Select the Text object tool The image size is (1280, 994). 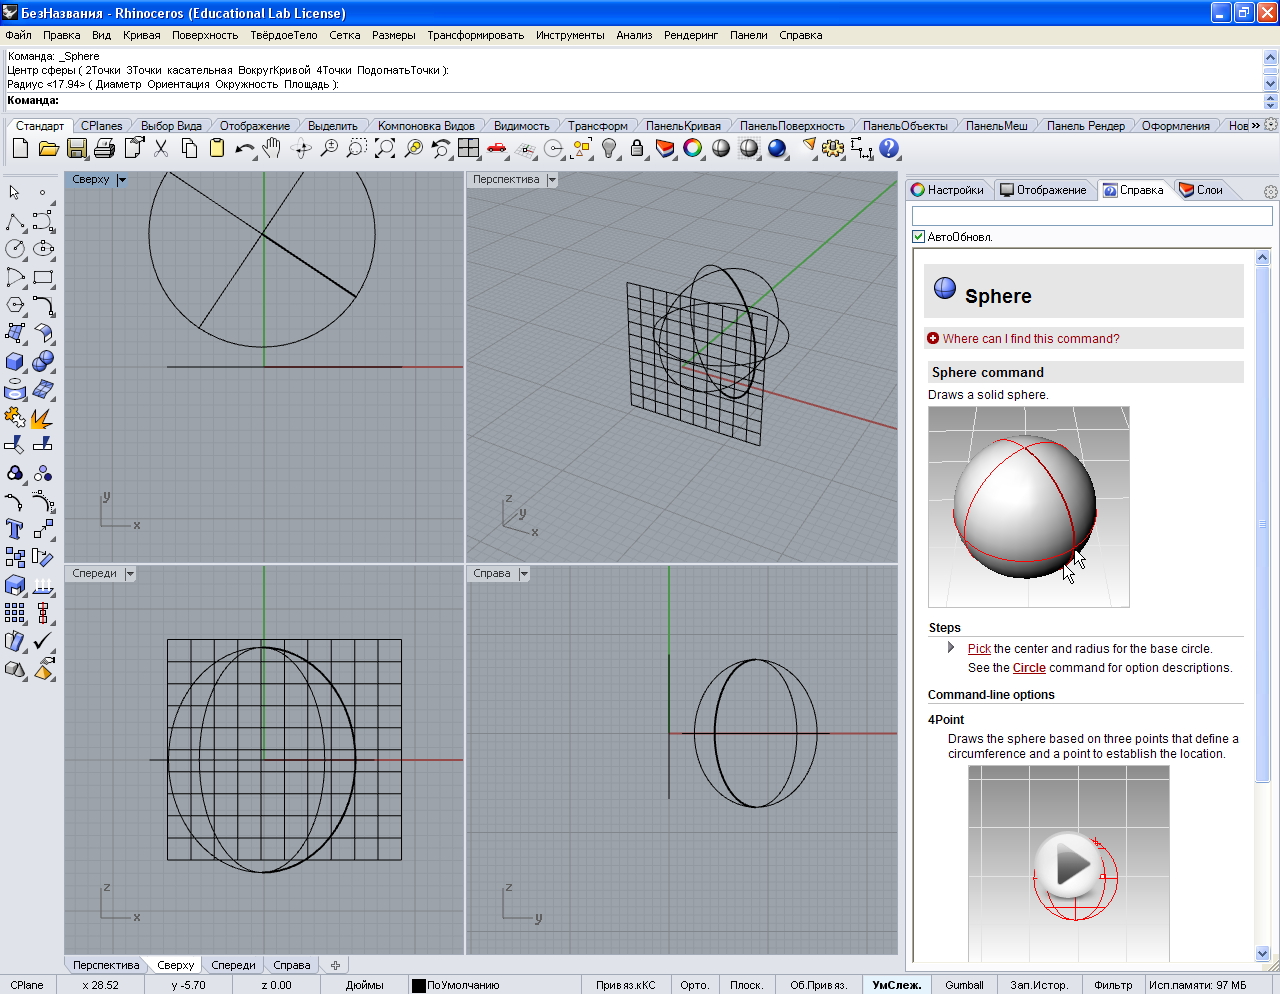15,529
